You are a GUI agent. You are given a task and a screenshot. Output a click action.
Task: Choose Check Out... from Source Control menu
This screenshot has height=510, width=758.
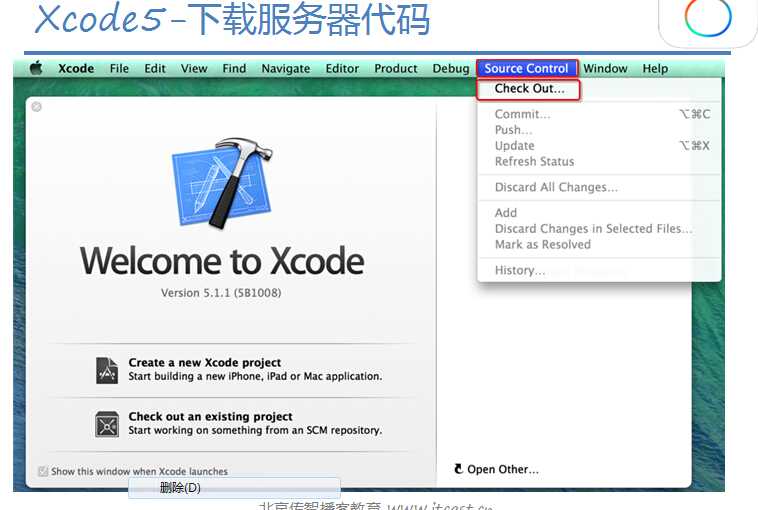[529, 89]
